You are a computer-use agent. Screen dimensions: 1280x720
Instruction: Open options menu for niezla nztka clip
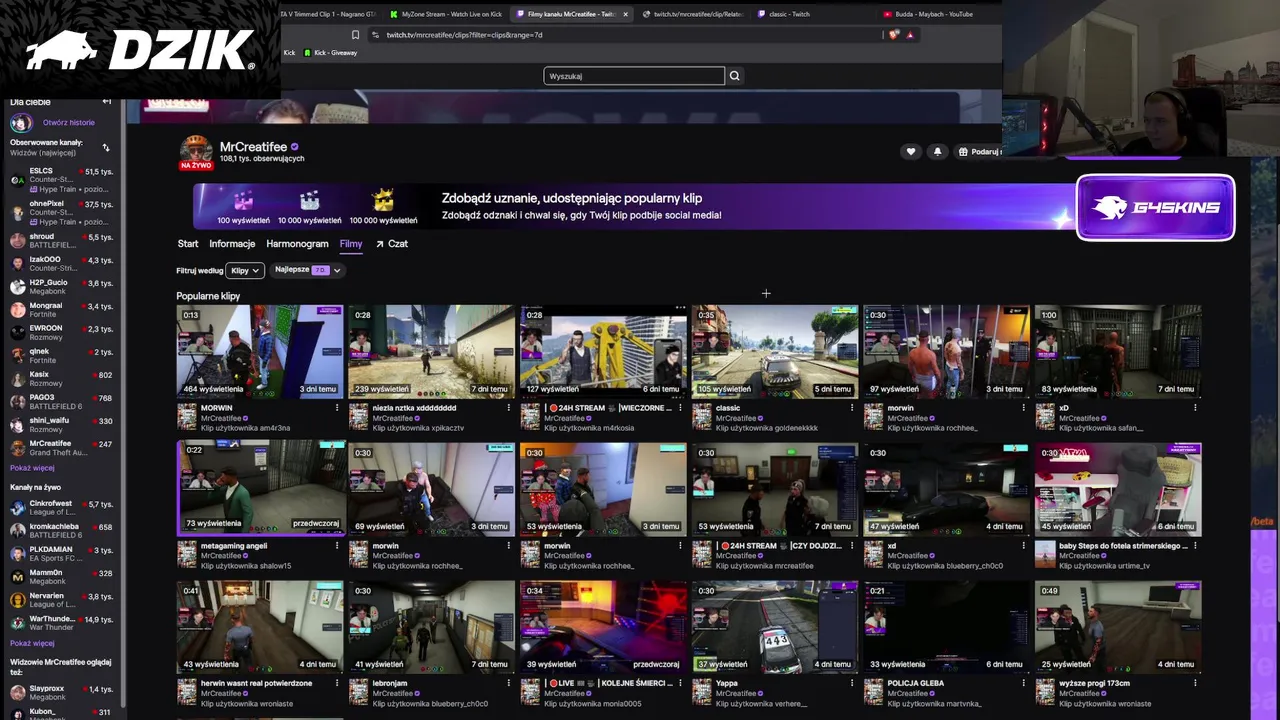(509, 408)
